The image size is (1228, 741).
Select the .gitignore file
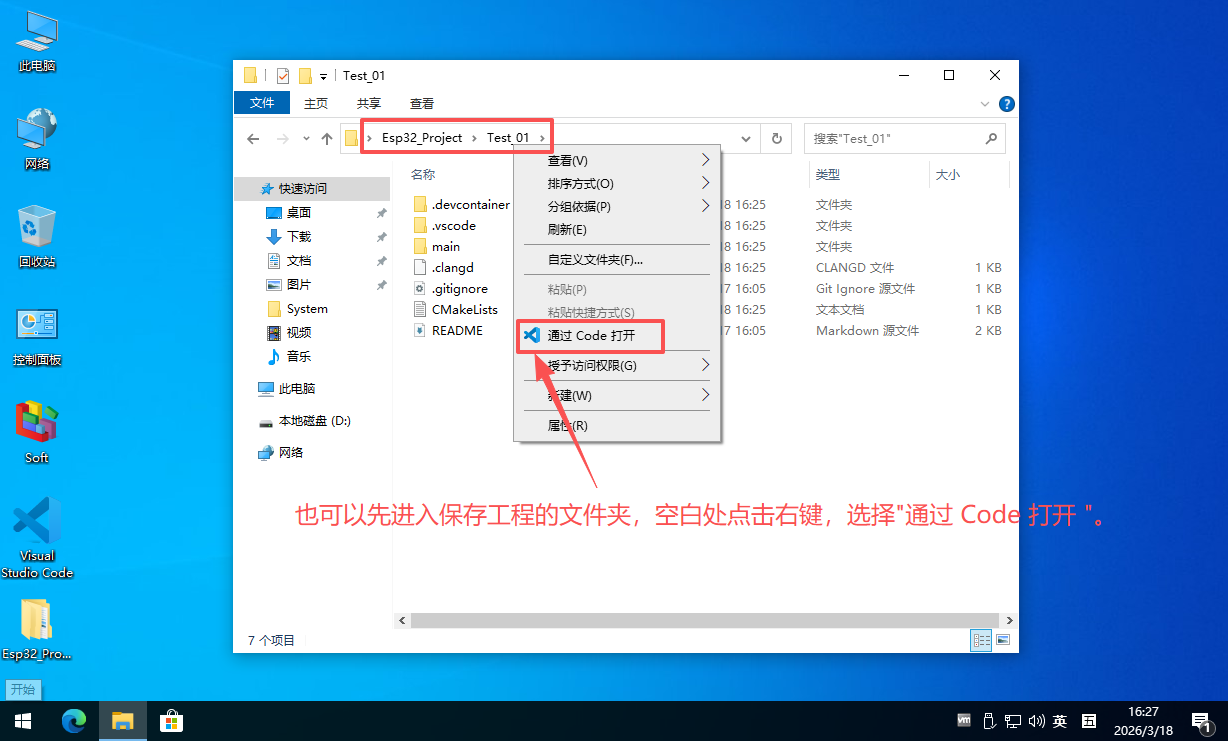click(x=450, y=289)
